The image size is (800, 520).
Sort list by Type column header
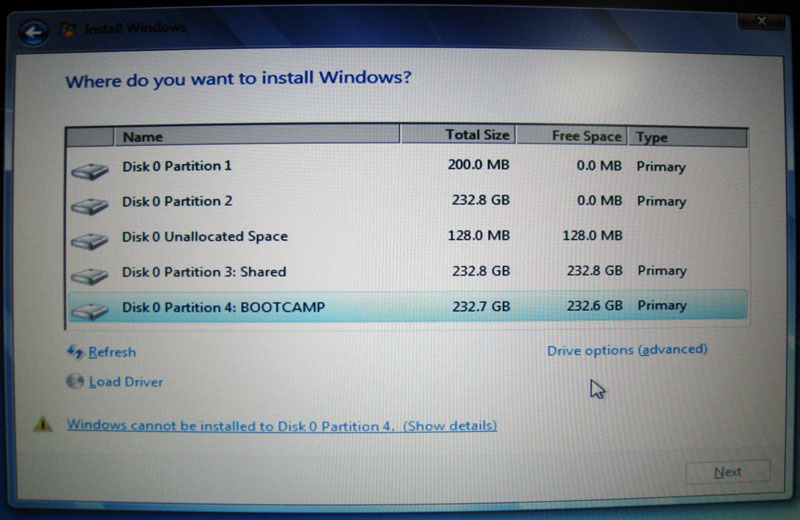pos(688,137)
